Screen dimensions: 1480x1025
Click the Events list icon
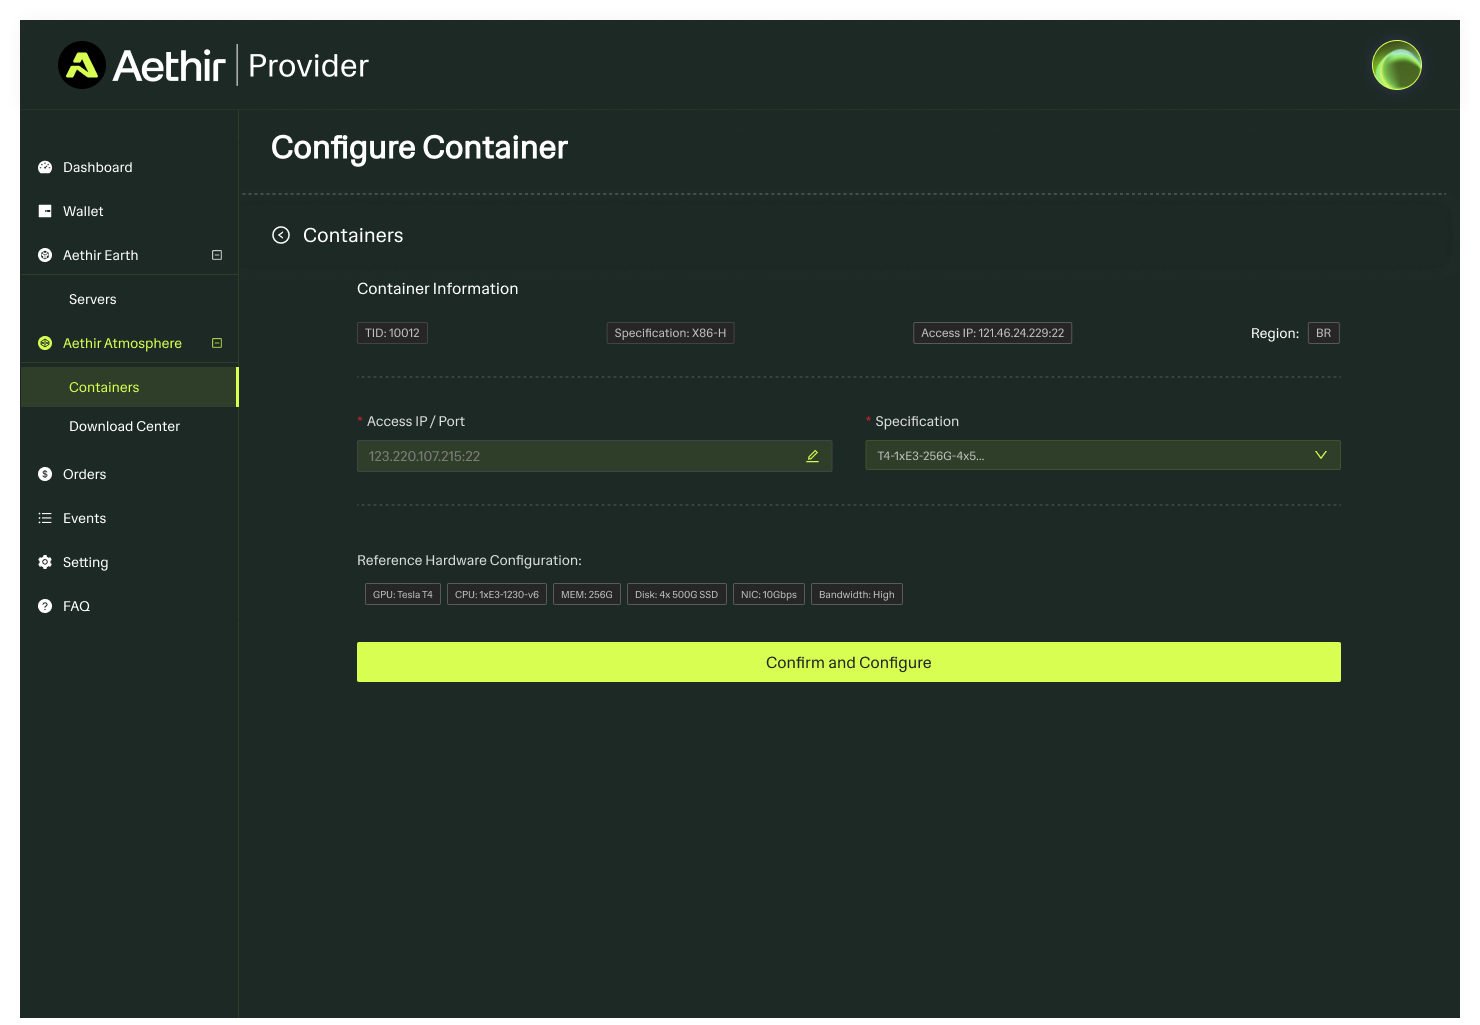45,518
